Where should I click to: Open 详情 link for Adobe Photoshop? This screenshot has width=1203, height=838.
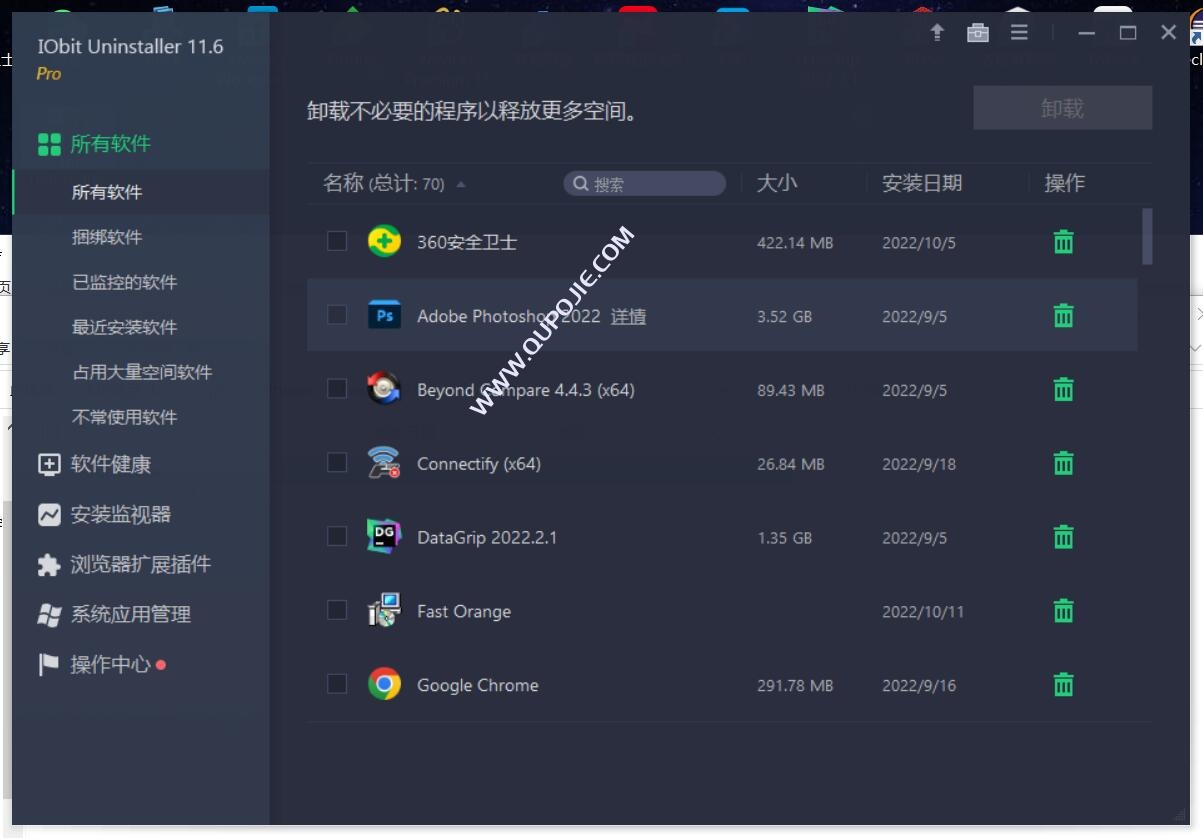(x=628, y=316)
